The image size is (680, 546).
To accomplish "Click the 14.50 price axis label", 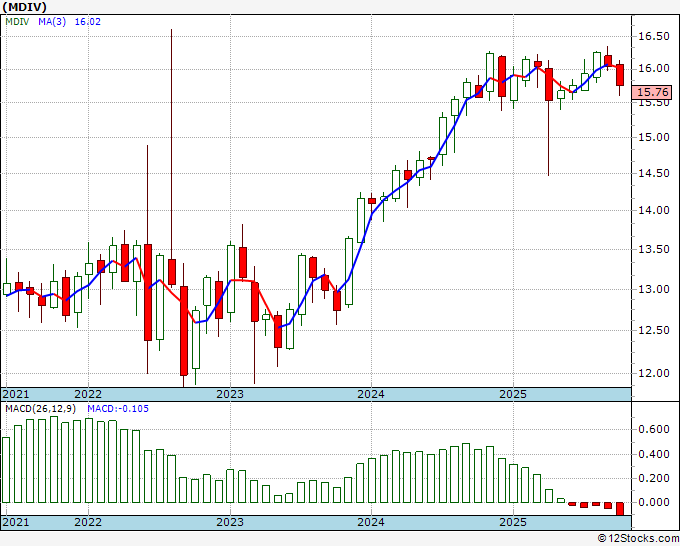I will [654, 173].
